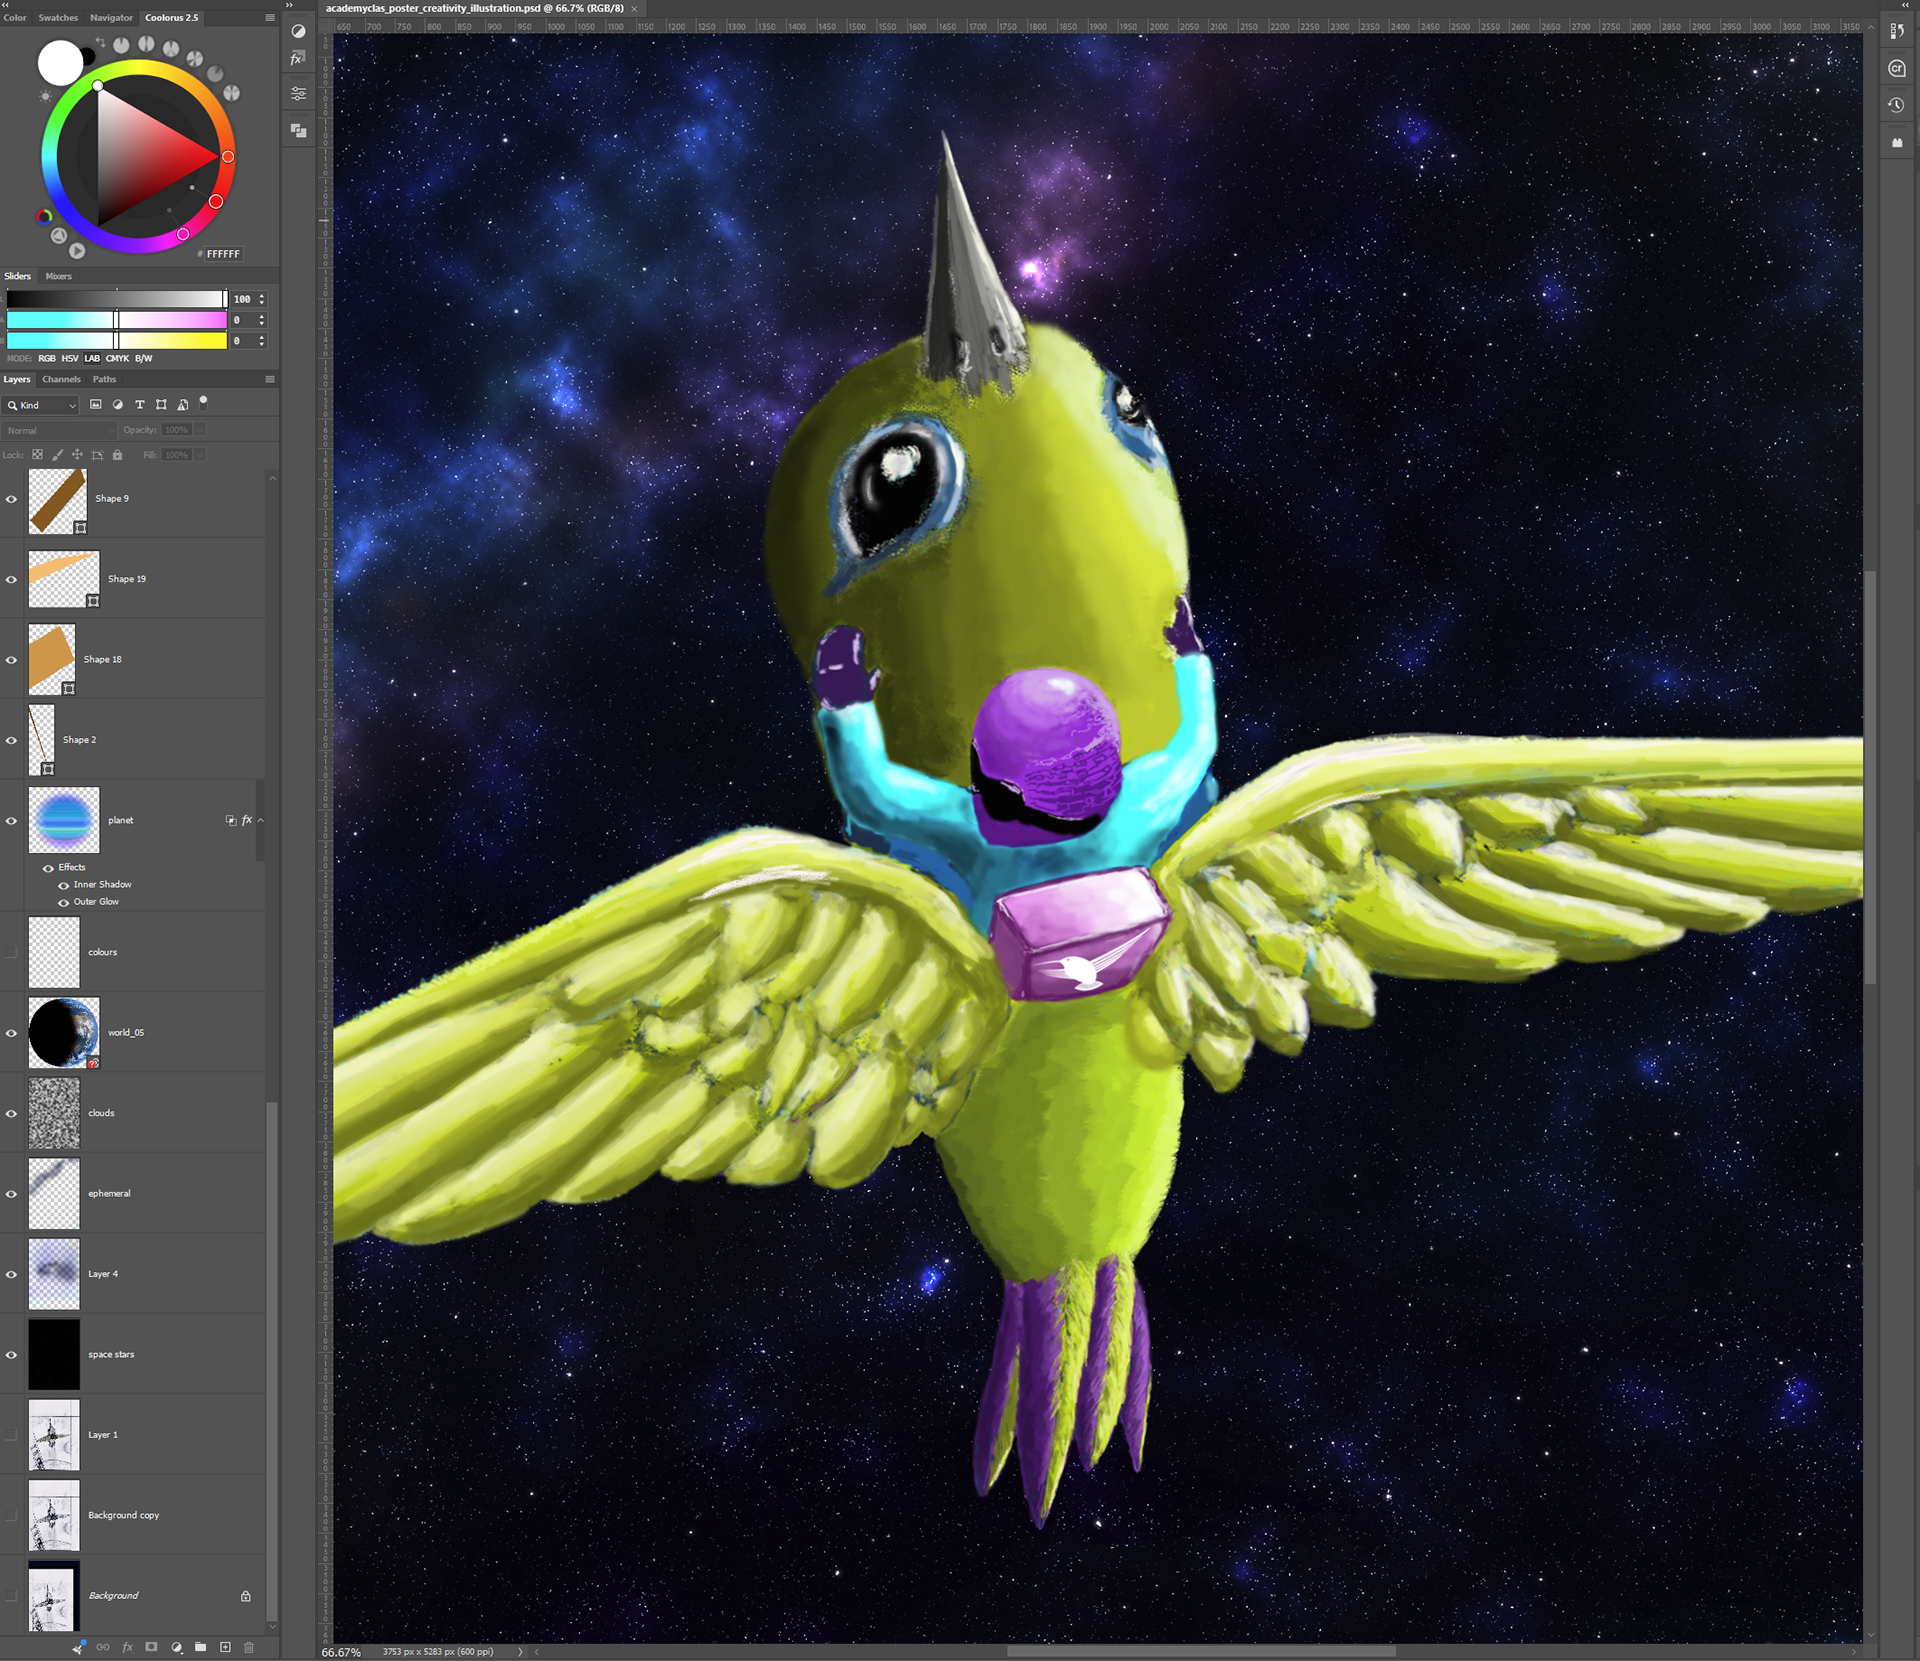Open the History panel icon

1896,105
